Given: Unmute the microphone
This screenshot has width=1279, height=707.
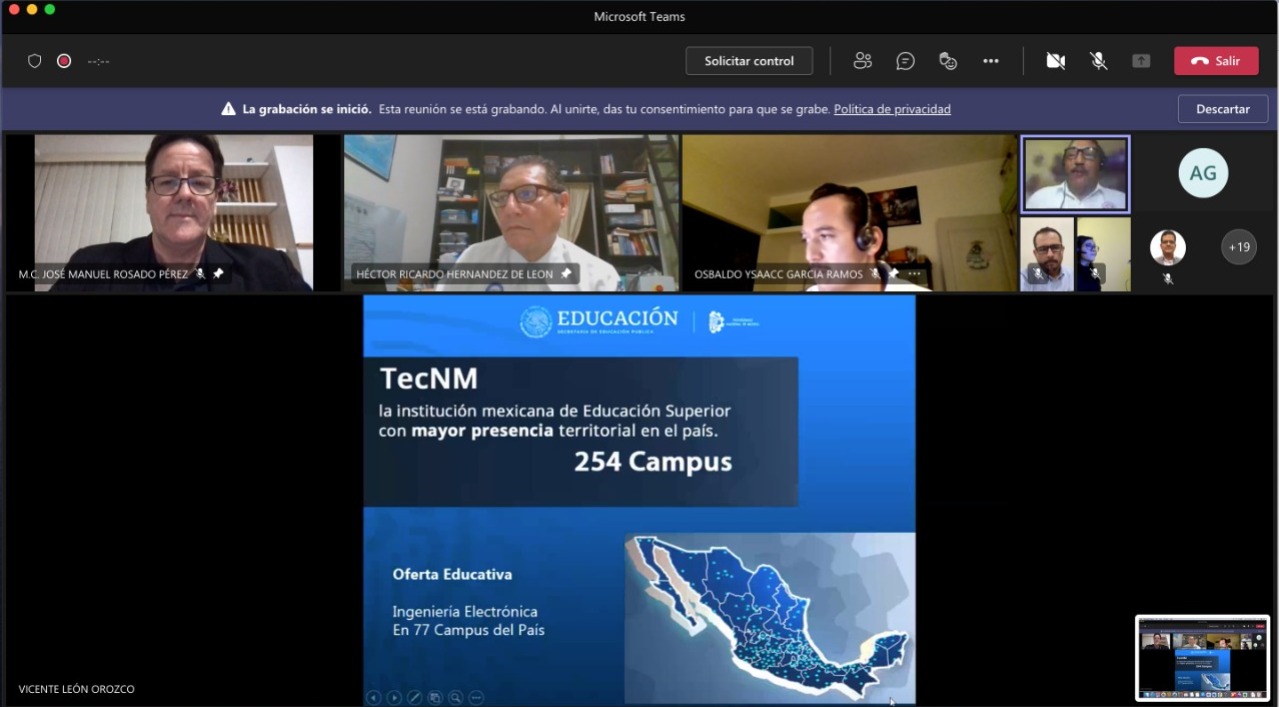Looking at the screenshot, I should pyautogui.click(x=1098, y=61).
